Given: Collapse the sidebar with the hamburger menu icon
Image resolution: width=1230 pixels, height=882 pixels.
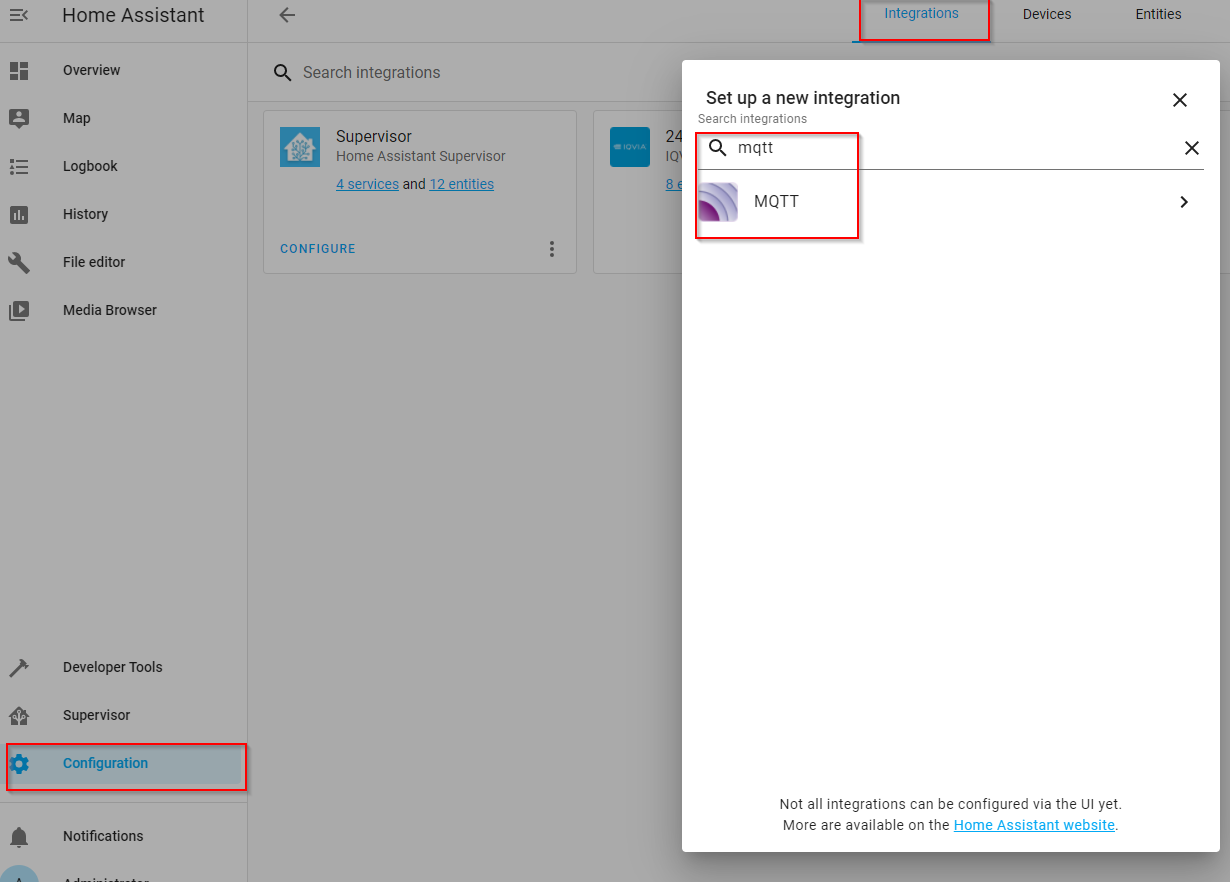Looking at the screenshot, I should (x=19, y=15).
